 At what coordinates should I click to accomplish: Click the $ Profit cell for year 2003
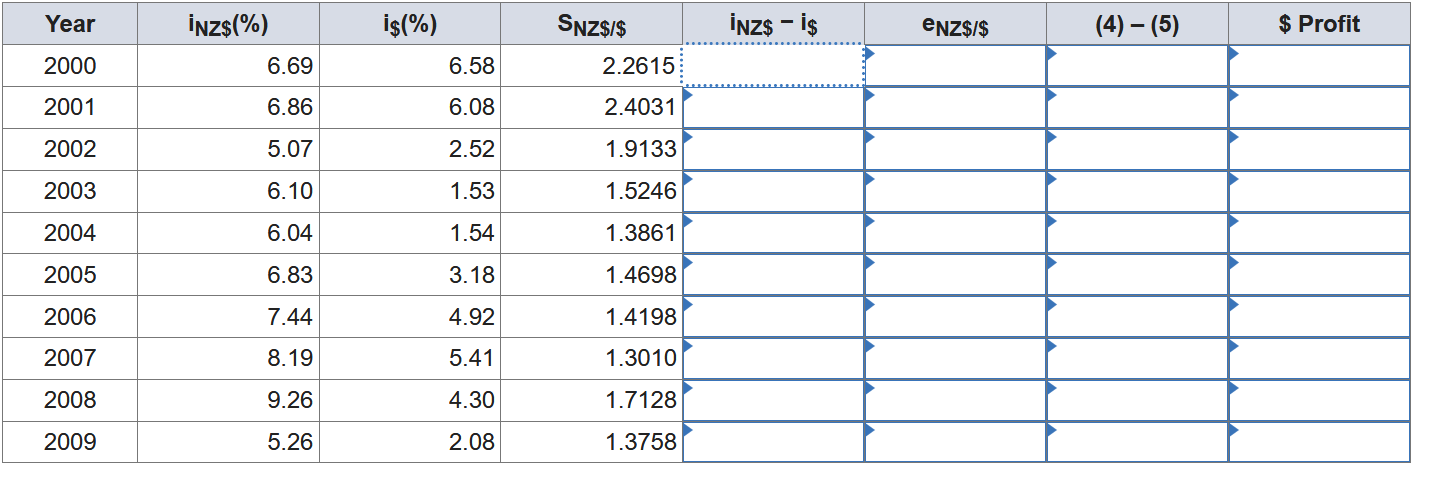tap(1319, 191)
